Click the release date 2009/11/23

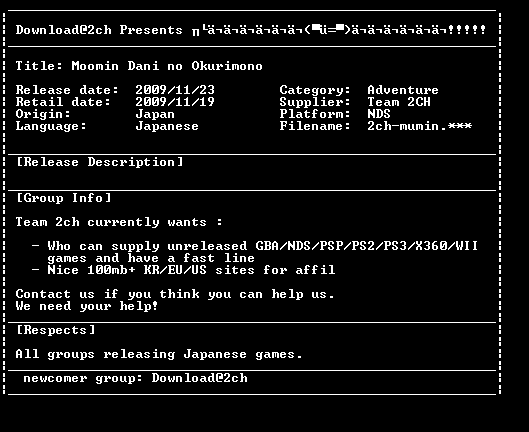[x=175, y=90]
